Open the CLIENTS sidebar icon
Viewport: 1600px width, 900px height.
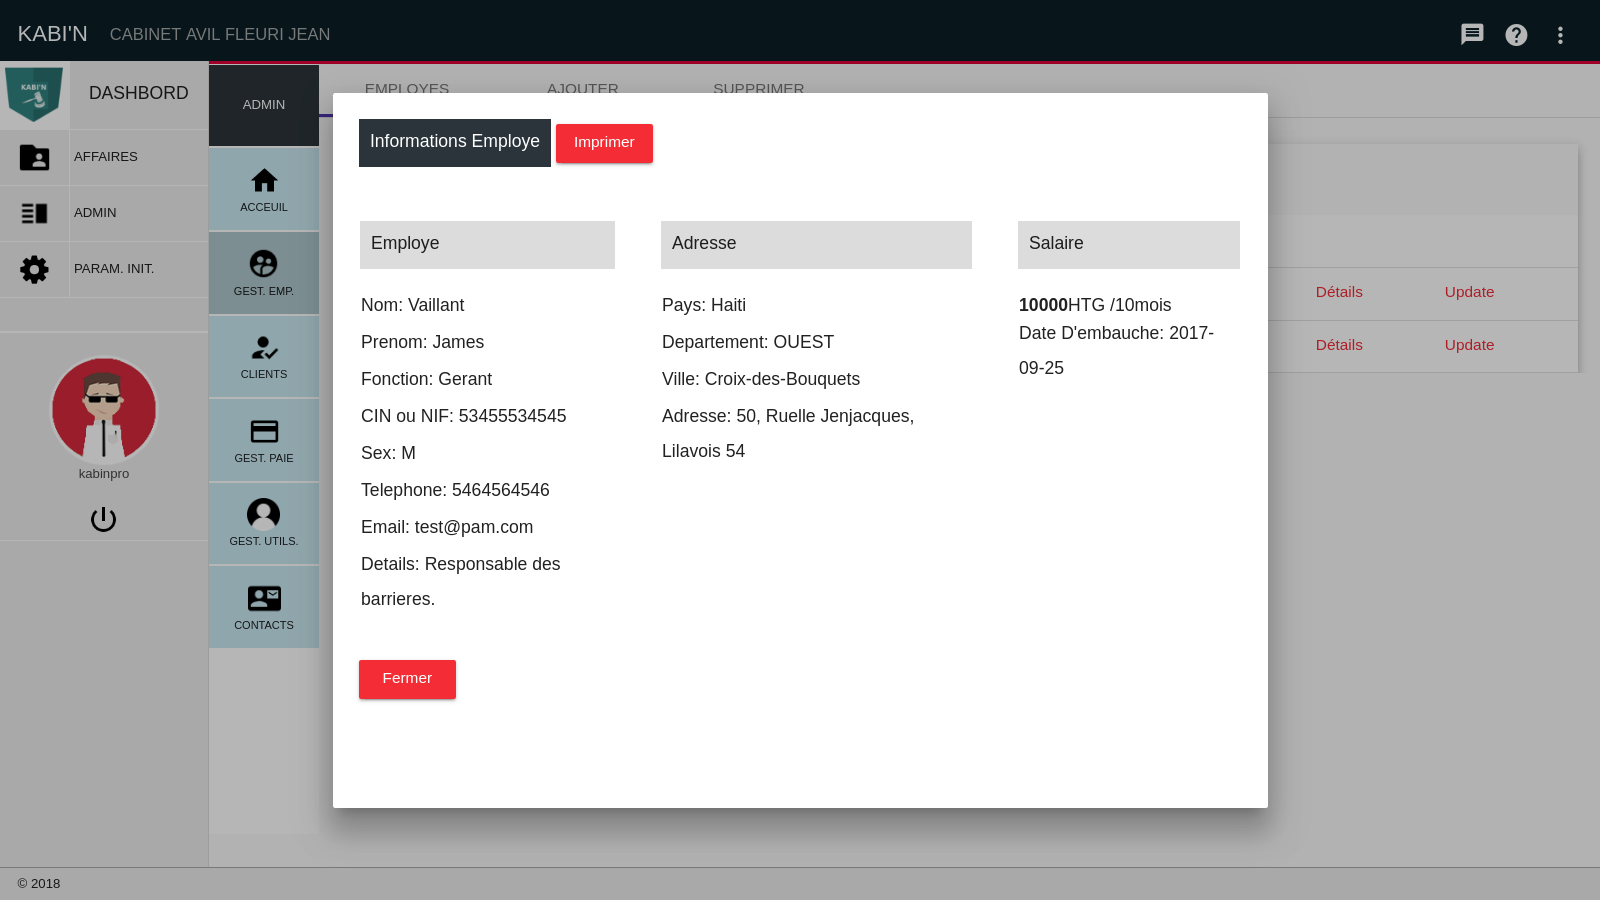pos(264,348)
